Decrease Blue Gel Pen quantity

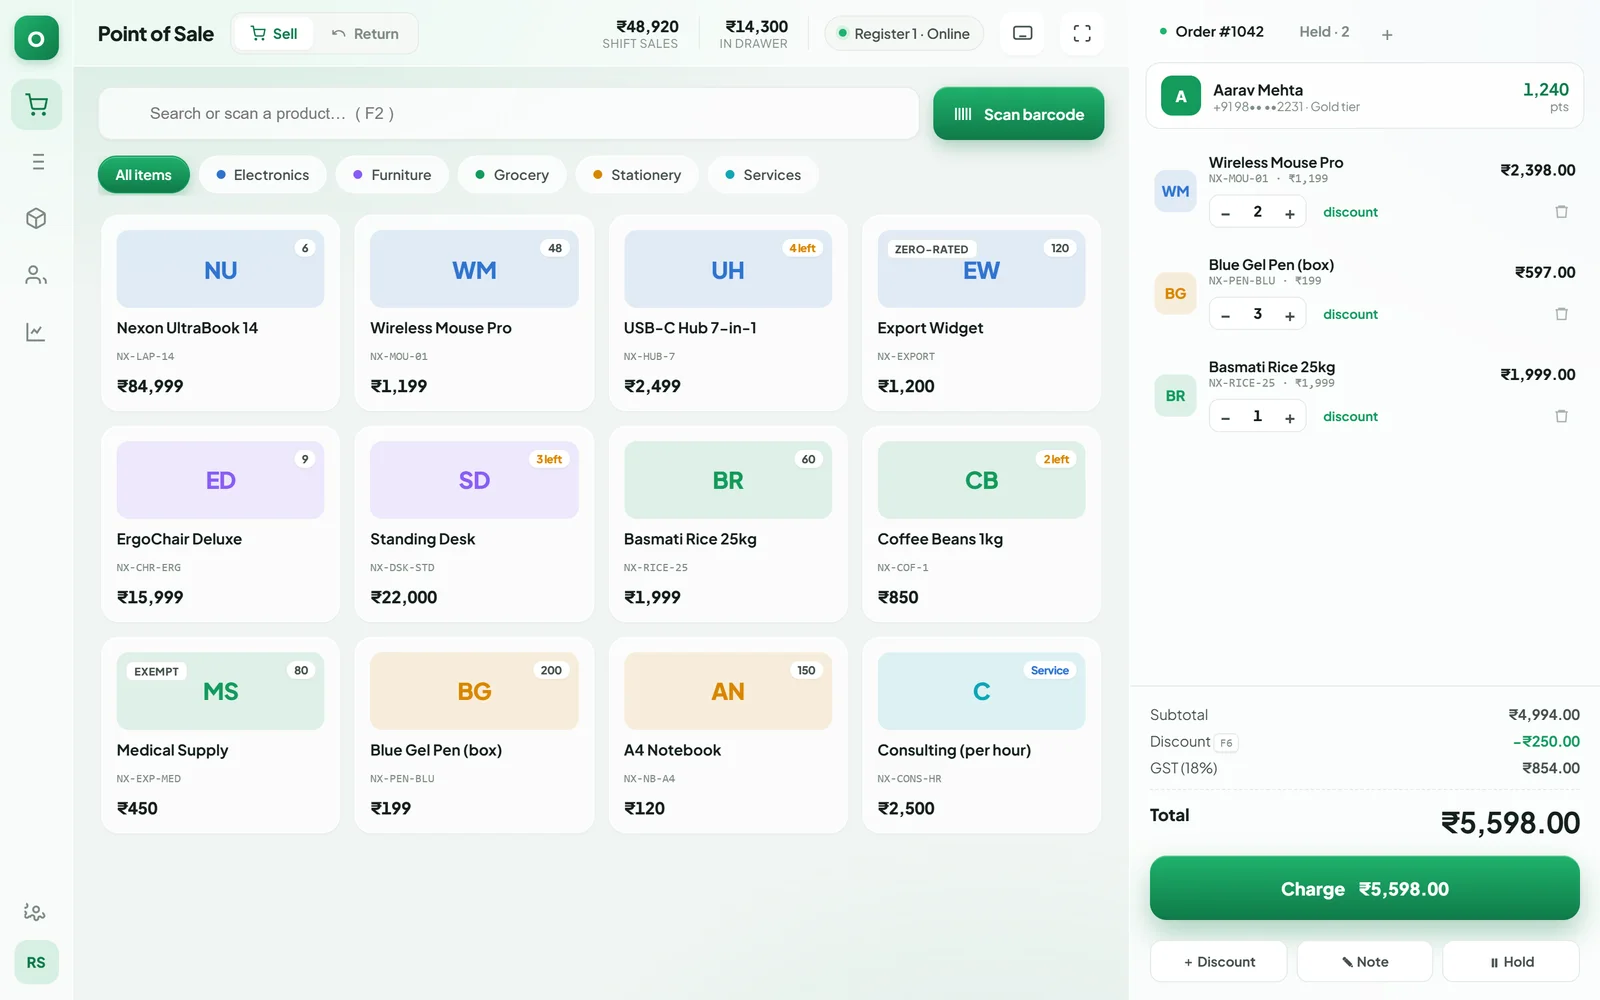point(1226,315)
